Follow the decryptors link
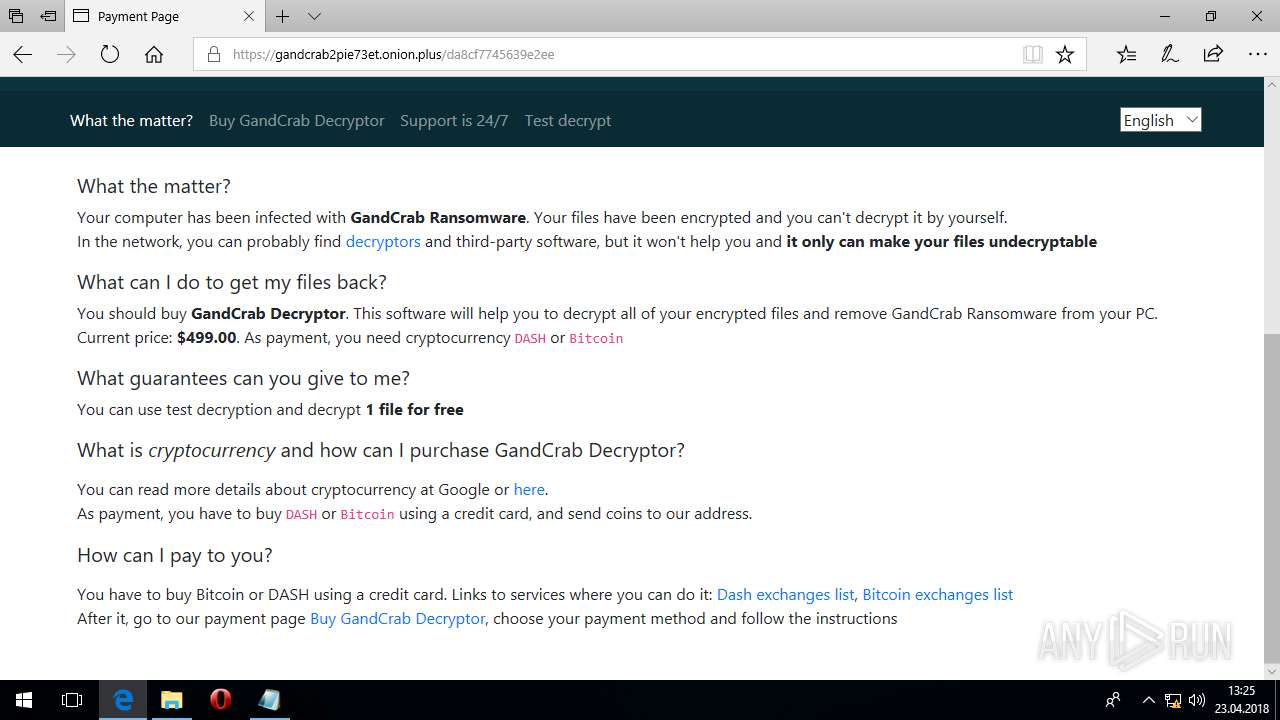 (383, 242)
